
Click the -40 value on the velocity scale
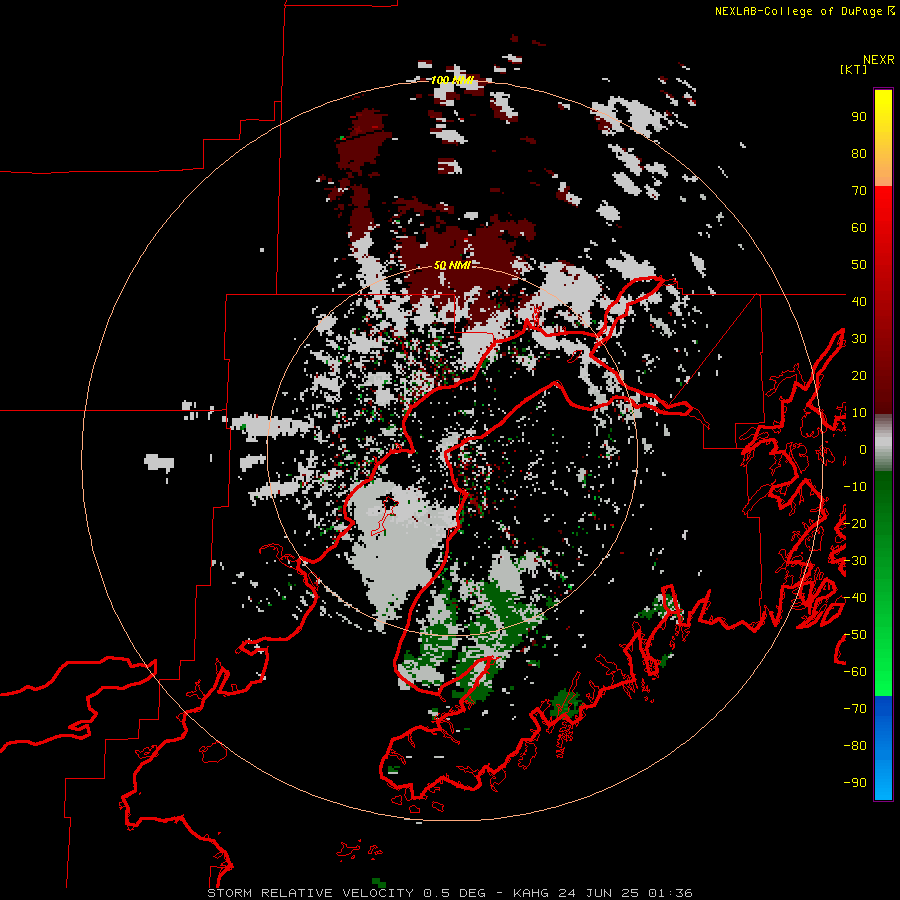pyautogui.click(x=855, y=598)
